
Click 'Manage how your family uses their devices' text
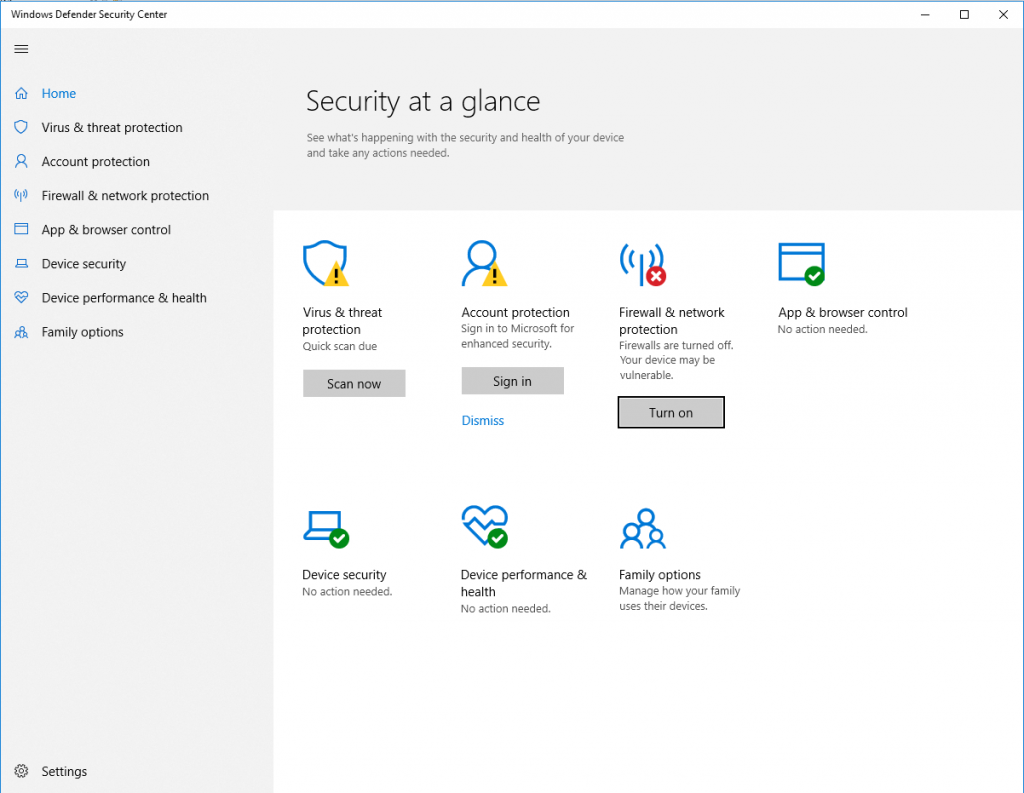679,598
